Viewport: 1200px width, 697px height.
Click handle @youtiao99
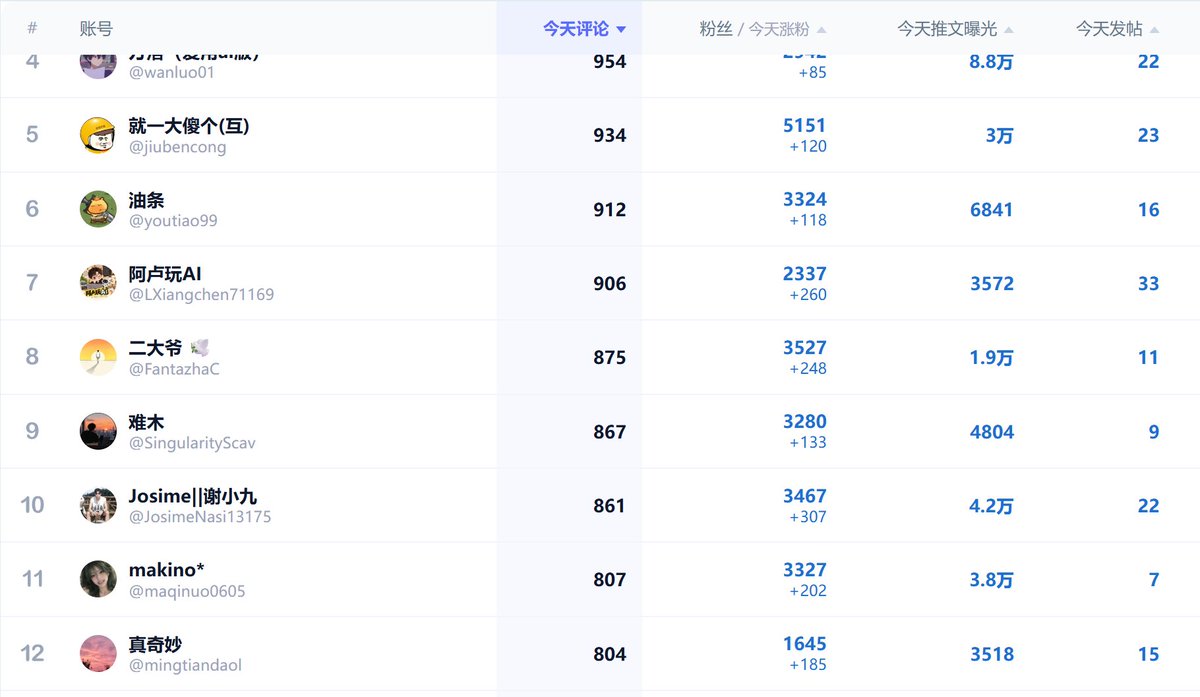[x=173, y=221]
